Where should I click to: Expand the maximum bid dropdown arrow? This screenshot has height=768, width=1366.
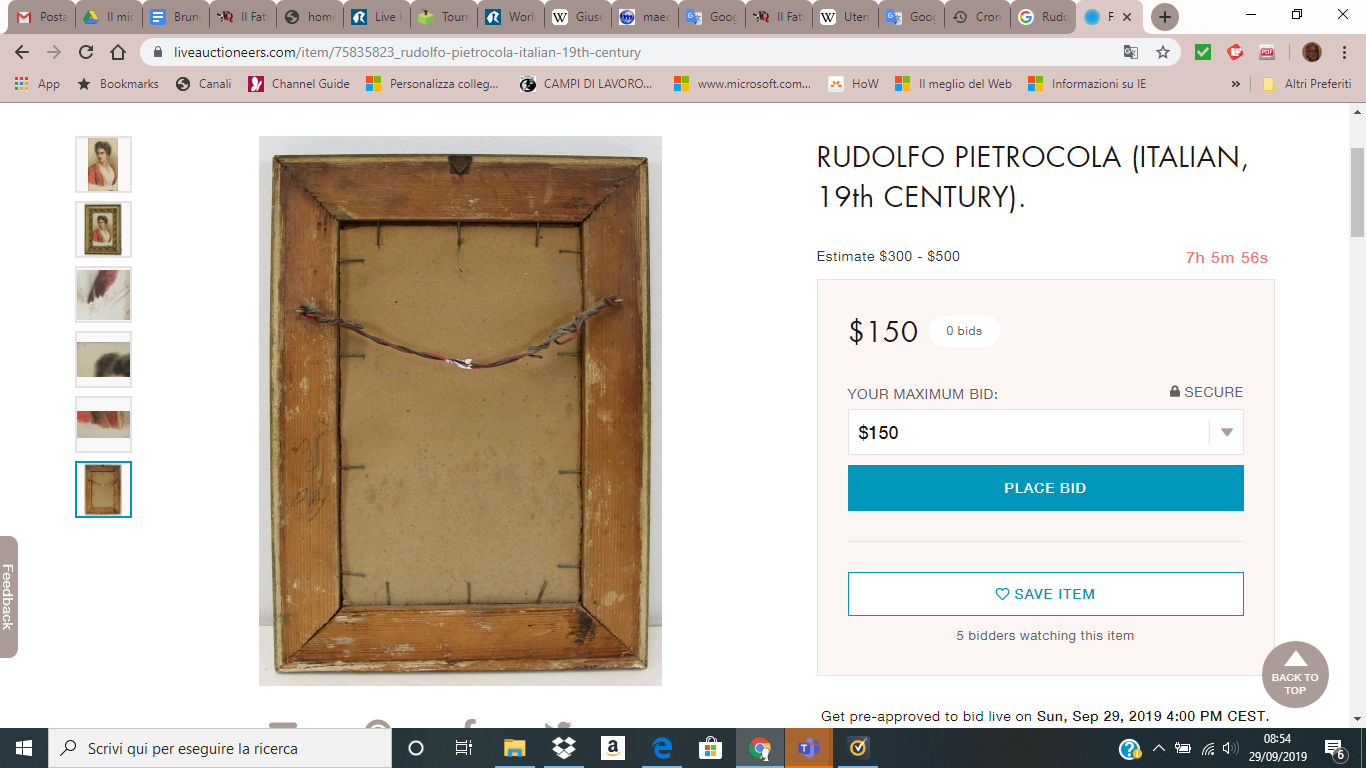pos(1226,433)
